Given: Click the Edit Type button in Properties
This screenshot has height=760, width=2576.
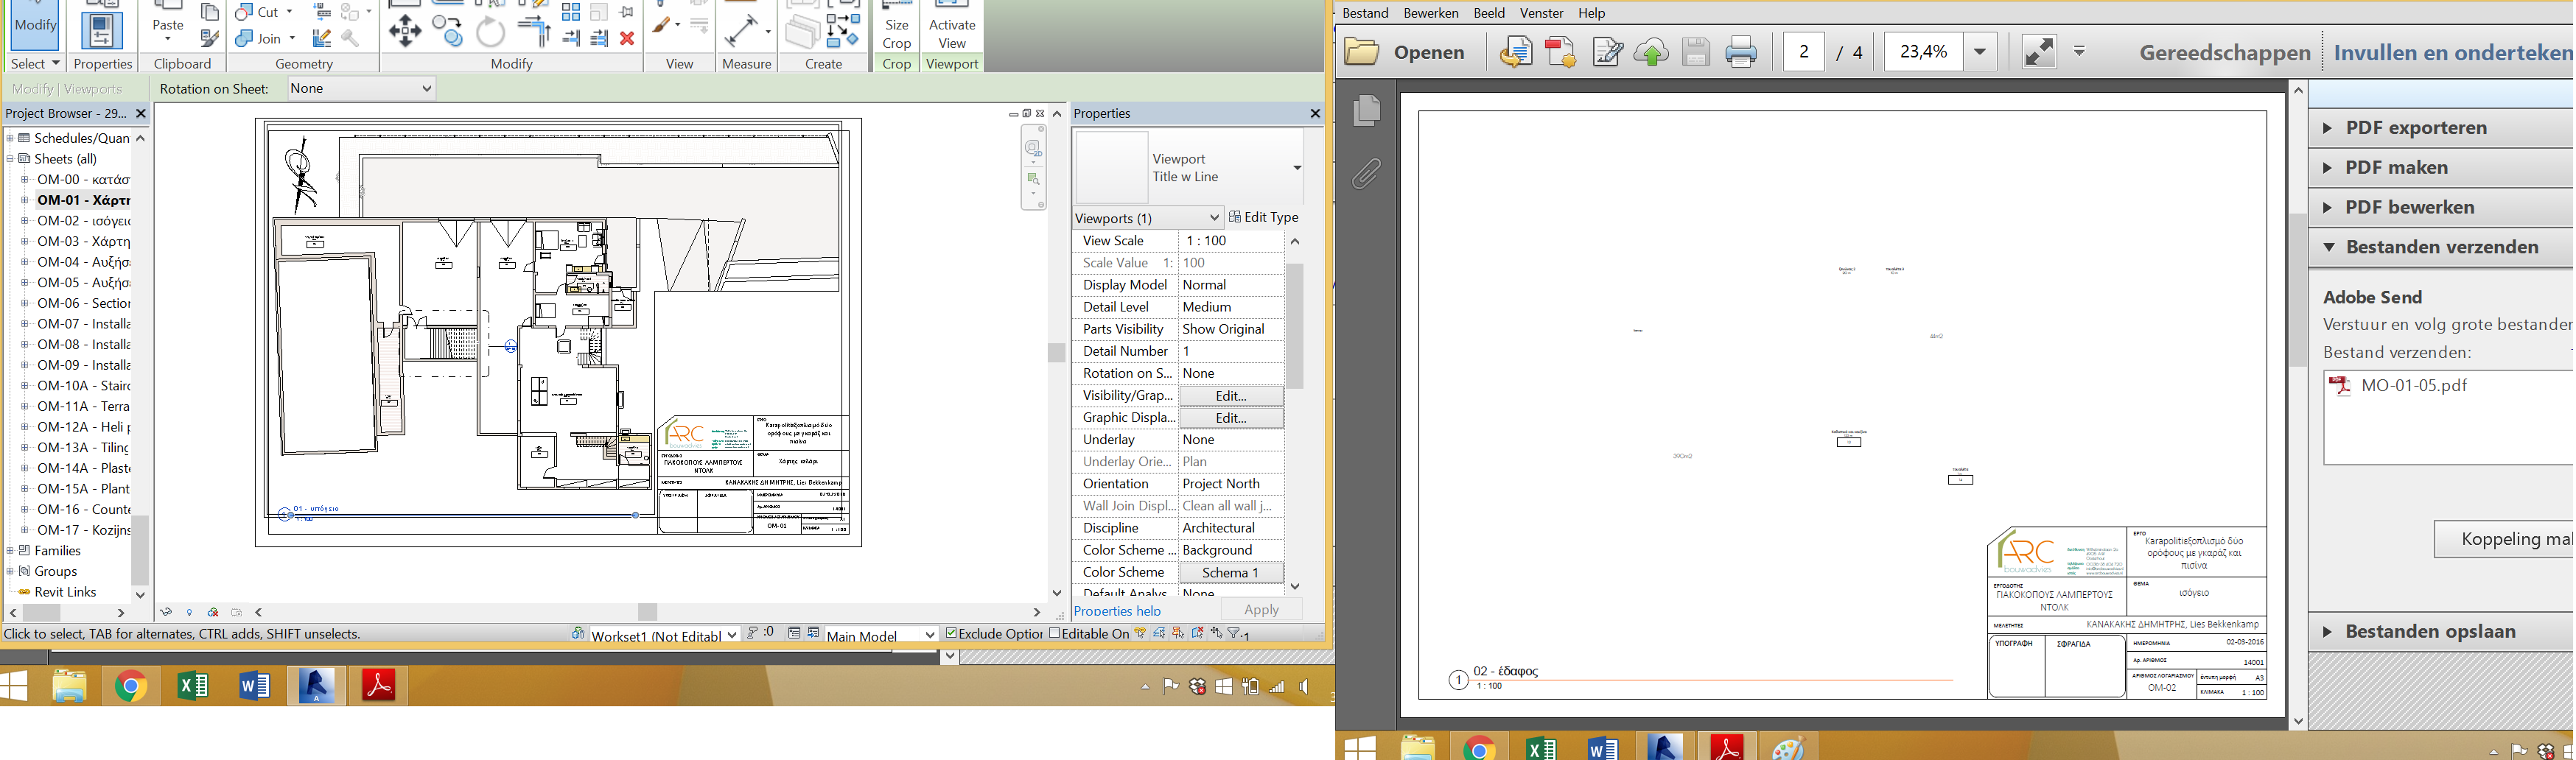Looking at the screenshot, I should (x=1264, y=216).
